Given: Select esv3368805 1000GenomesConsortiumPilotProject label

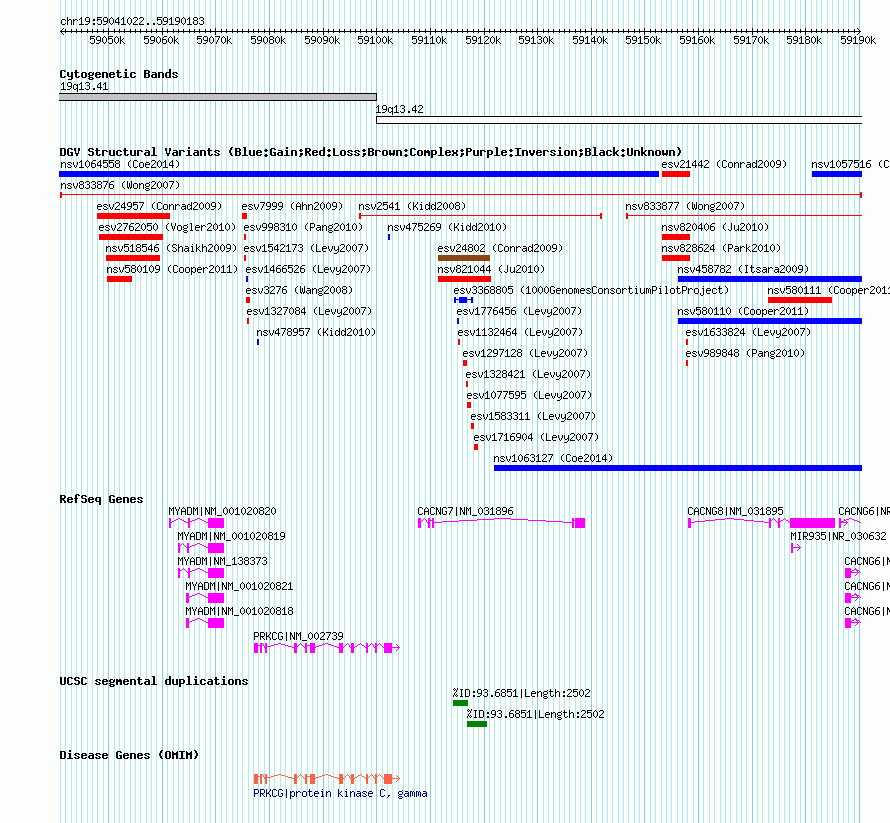Looking at the screenshot, I should click(591, 290).
